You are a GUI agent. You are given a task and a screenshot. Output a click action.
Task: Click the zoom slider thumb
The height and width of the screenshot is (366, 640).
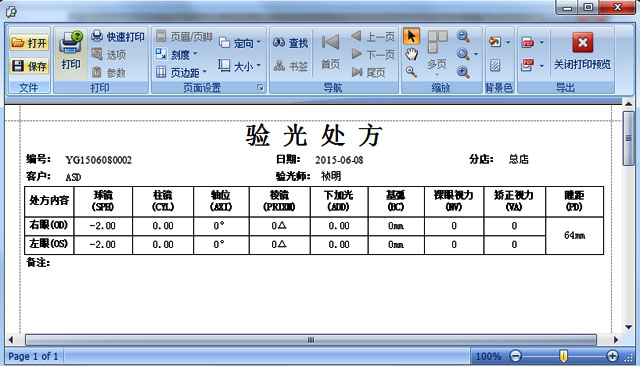(563, 356)
